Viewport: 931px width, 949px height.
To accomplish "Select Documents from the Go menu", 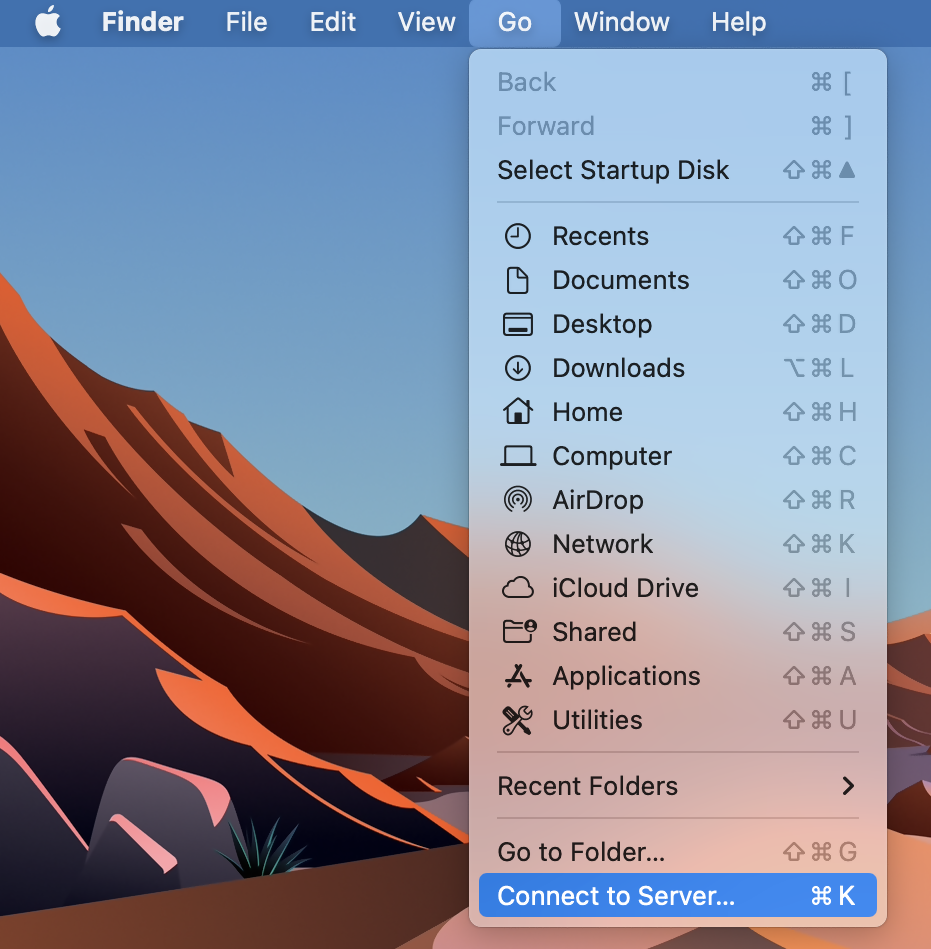I will pyautogui.click(x=677, y=280).
